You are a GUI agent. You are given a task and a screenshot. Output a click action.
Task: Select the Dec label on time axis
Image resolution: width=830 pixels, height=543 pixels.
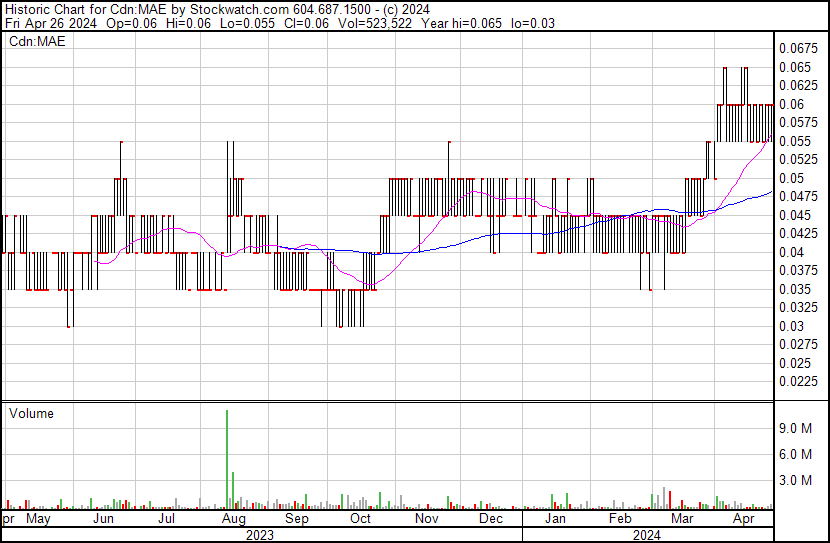tap(490, 519)
